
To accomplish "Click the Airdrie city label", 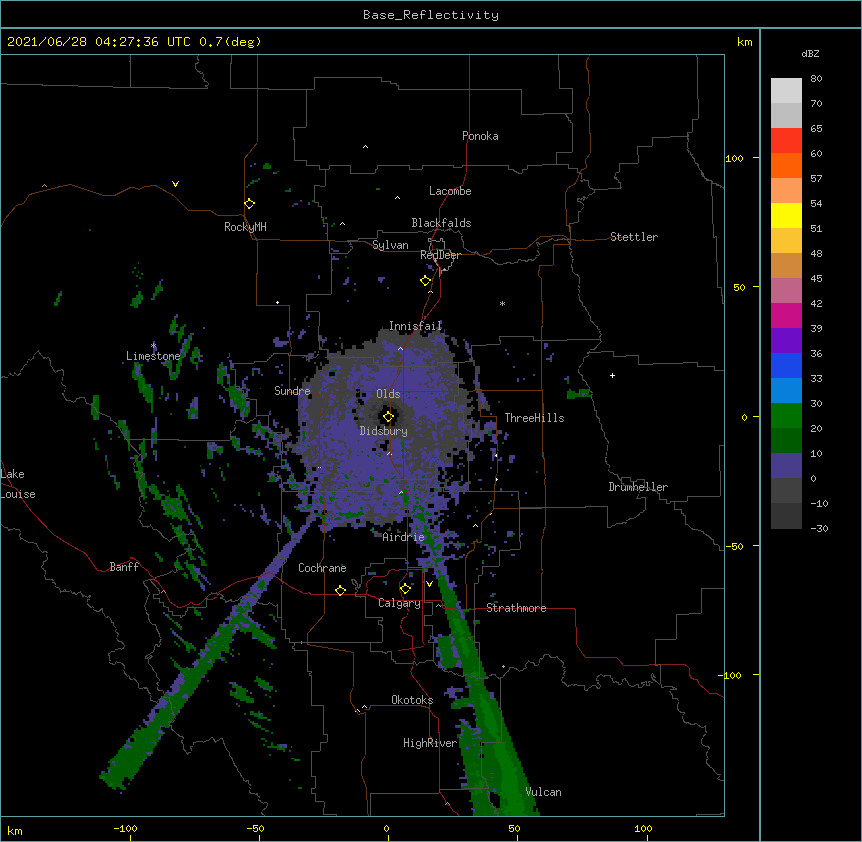I will (x=404, y=537).
